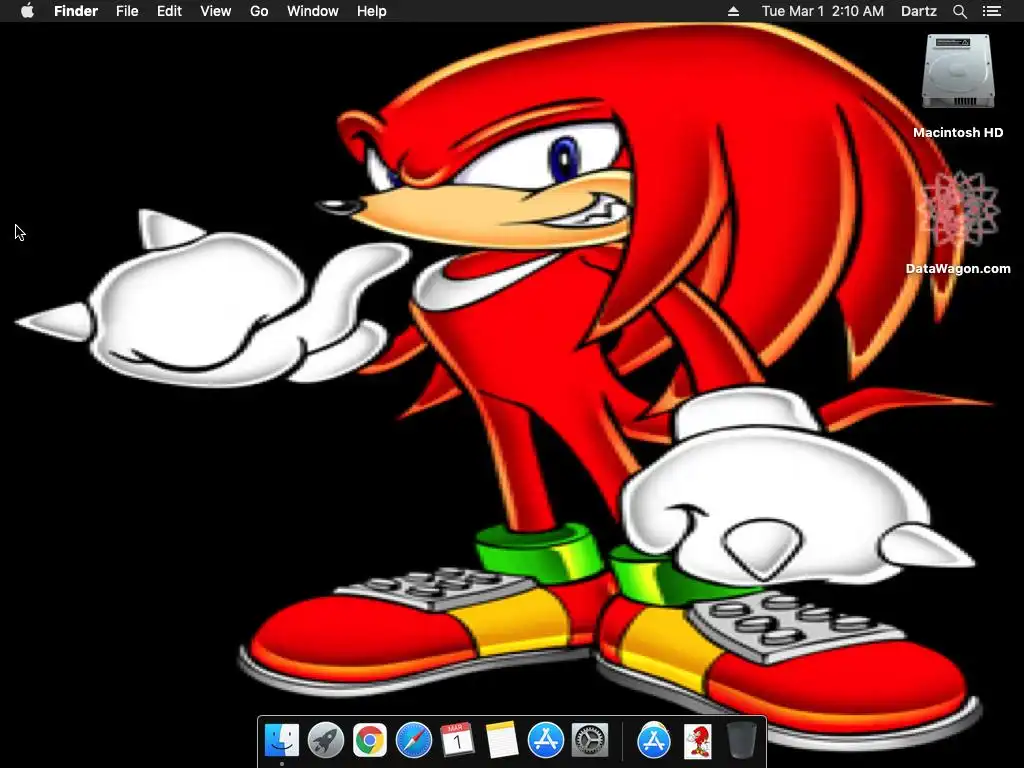Screen dimensions: 1024x768
Task: Open Spotlight search magnifier
Action: 959,11
